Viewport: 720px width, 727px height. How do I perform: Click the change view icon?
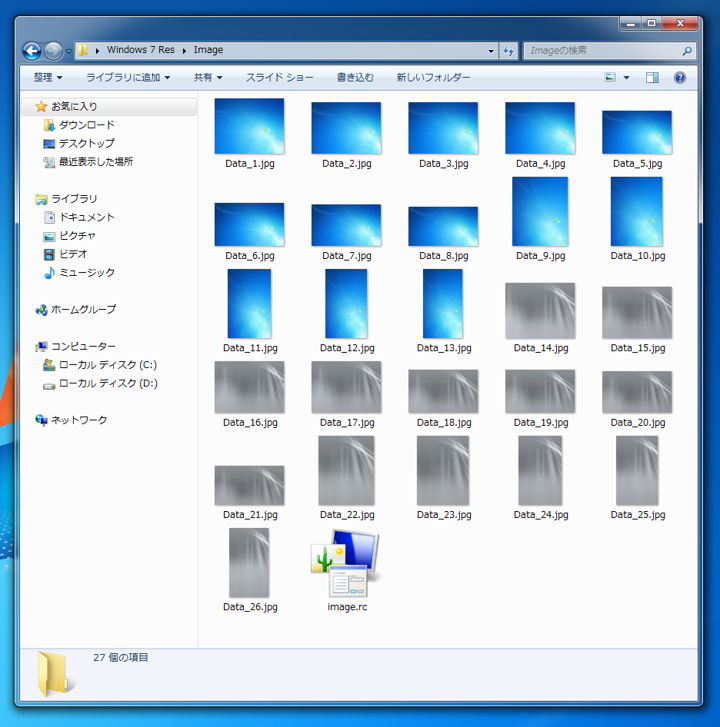(610, 77)
